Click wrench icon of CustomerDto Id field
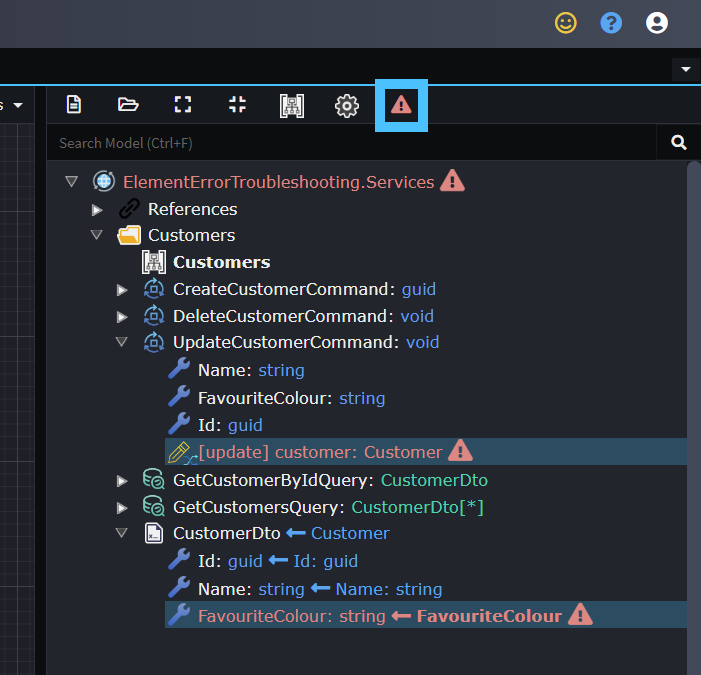Viewport: 701px width, 675px height. point(179,560)
